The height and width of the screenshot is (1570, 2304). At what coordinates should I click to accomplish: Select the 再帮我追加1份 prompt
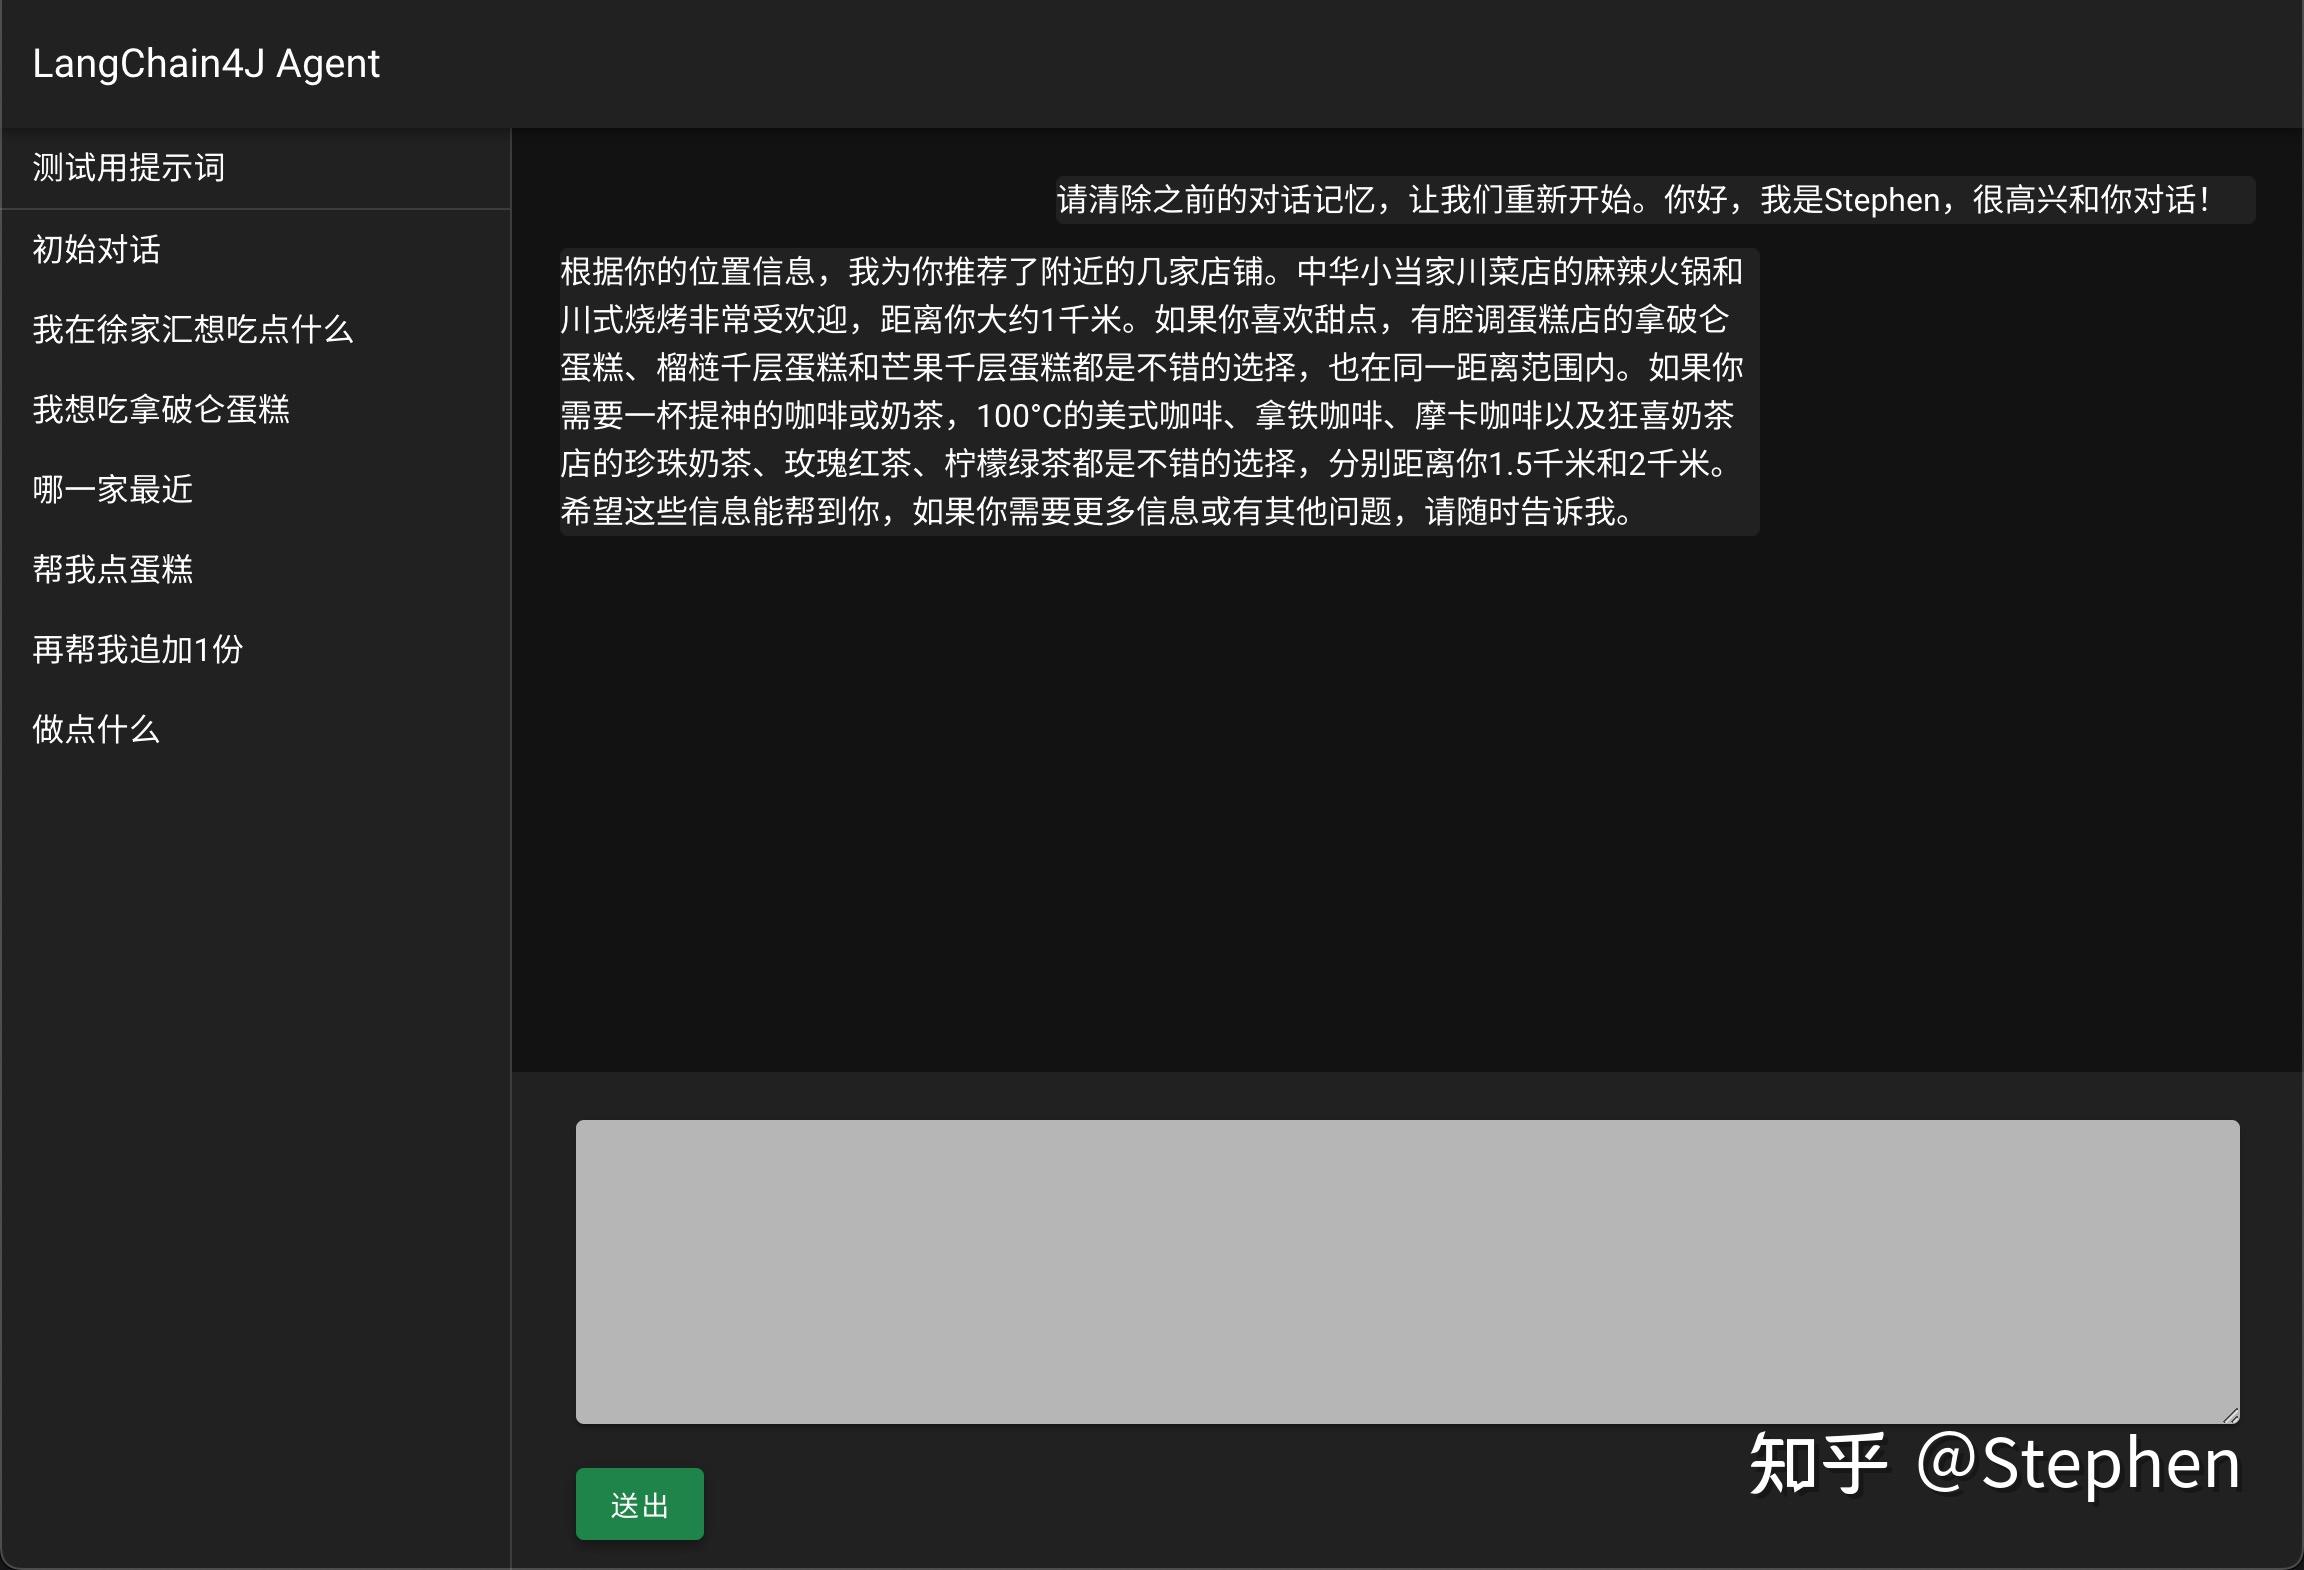pyautogui.click(x=137, y=650)
